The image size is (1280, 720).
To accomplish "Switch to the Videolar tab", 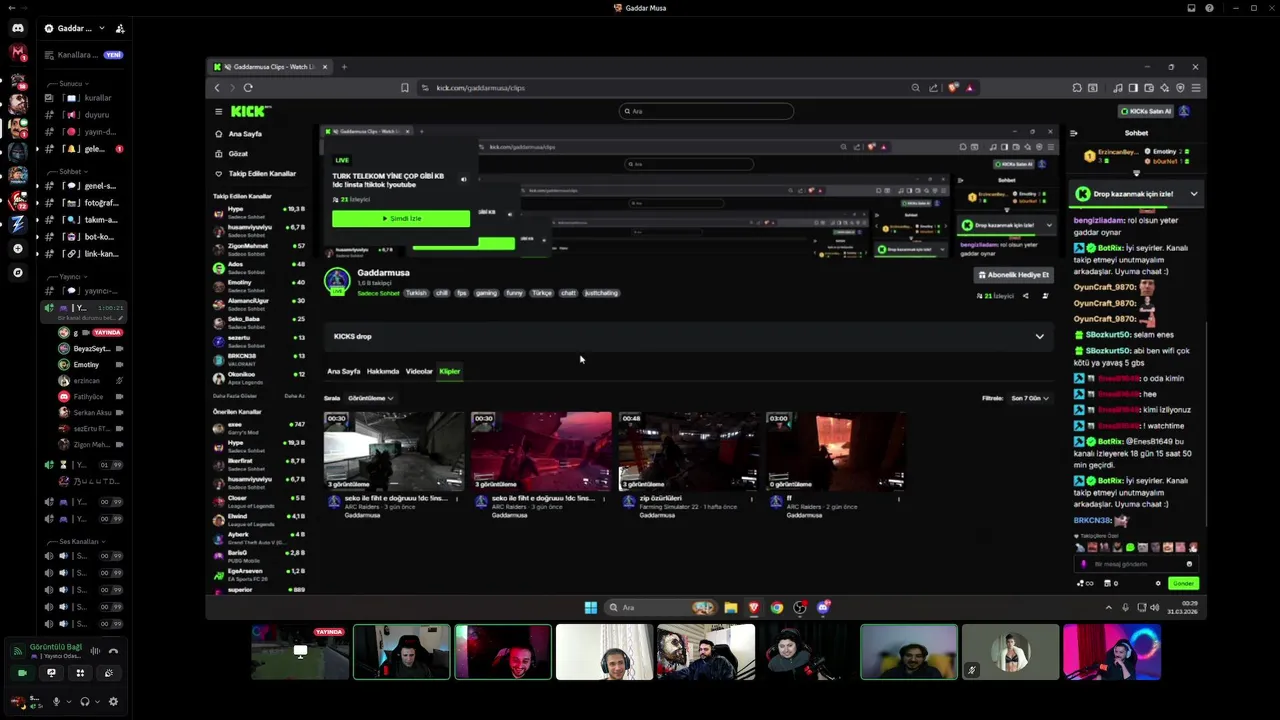I will (x=419, y=371).
